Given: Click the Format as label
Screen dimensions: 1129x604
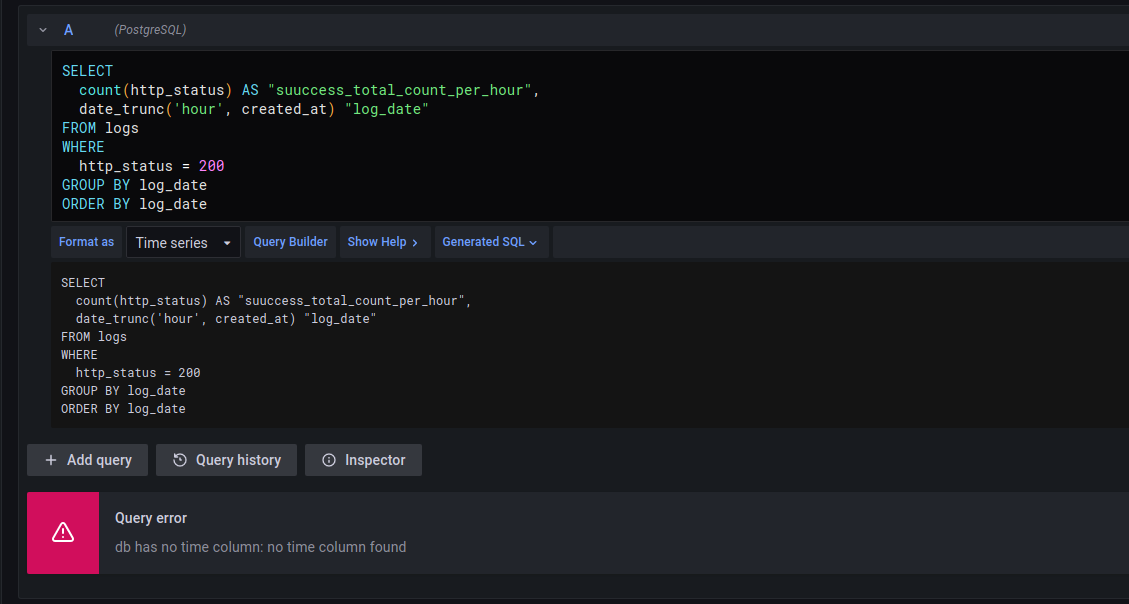Looking at the screenshot, I should point(86,242).
